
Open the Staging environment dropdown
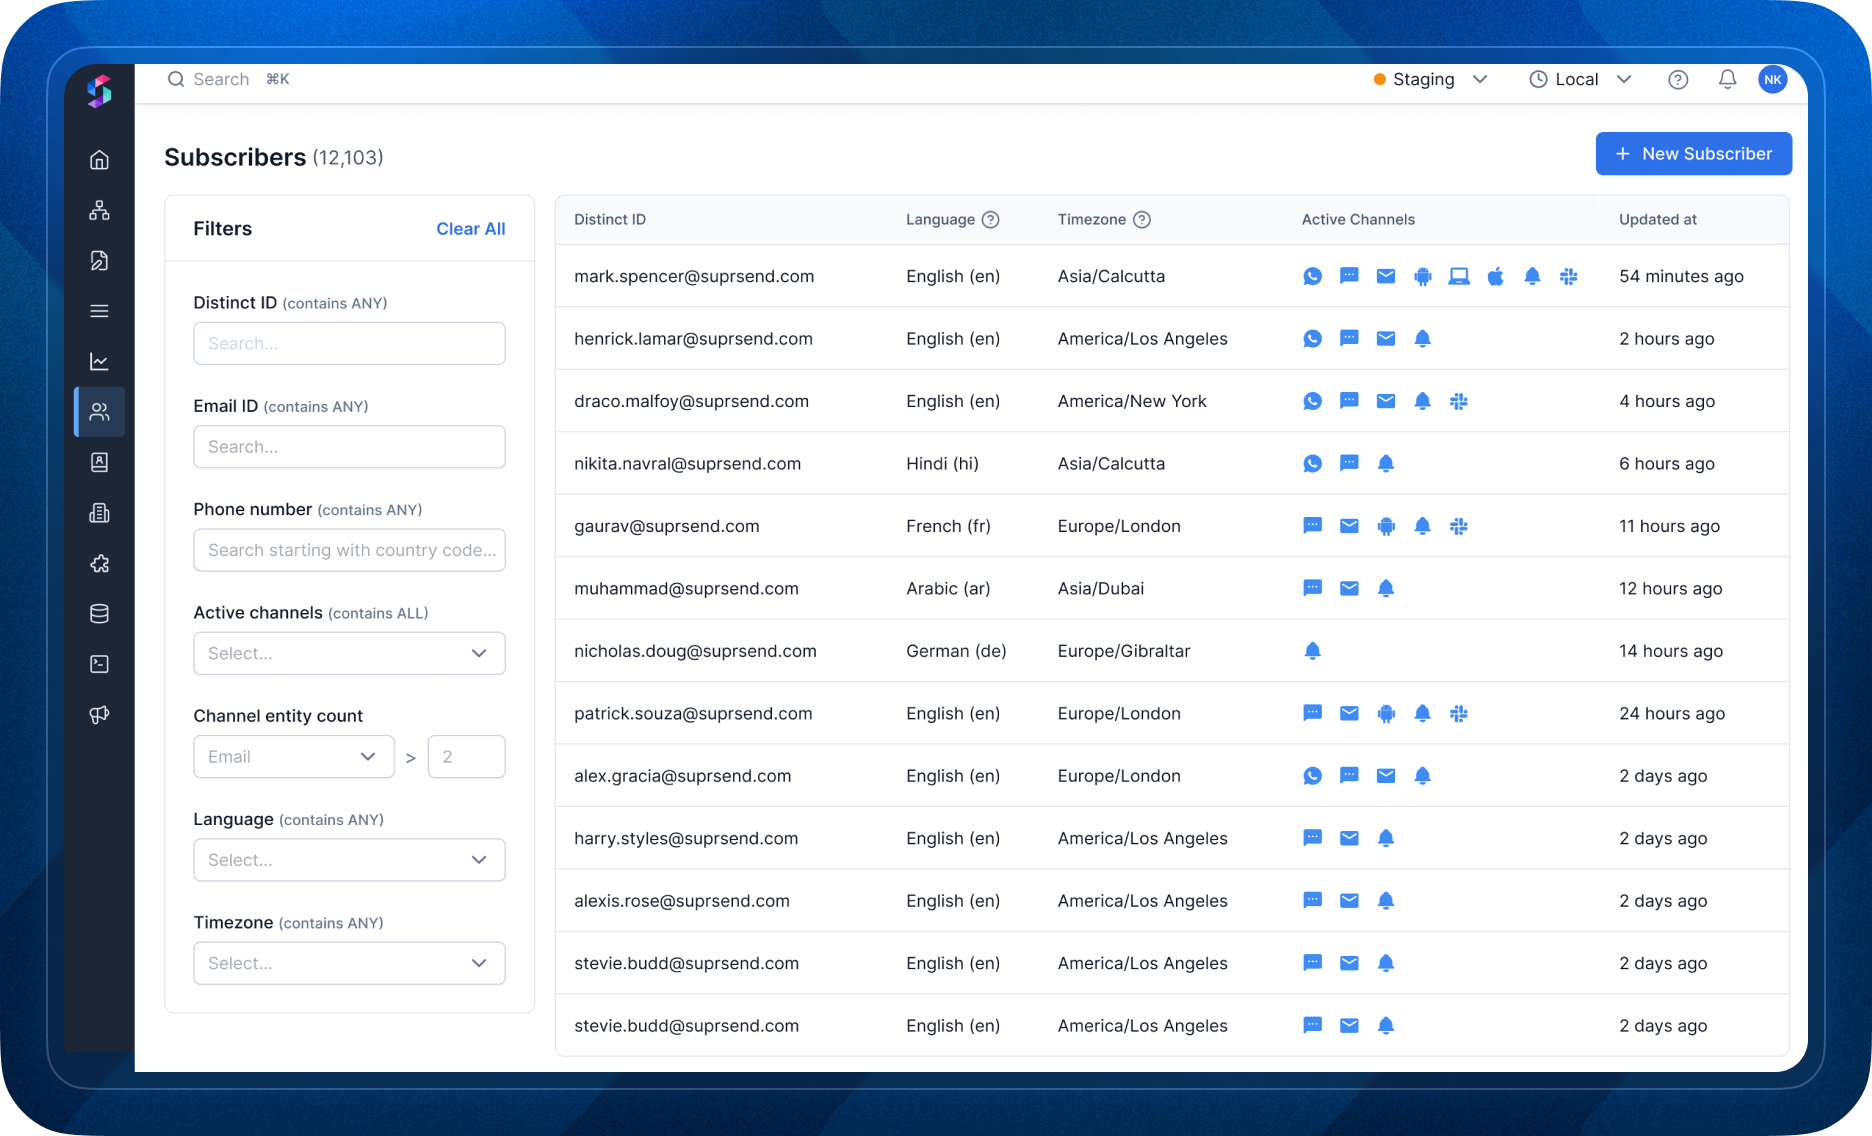(x=1432, y=79)
